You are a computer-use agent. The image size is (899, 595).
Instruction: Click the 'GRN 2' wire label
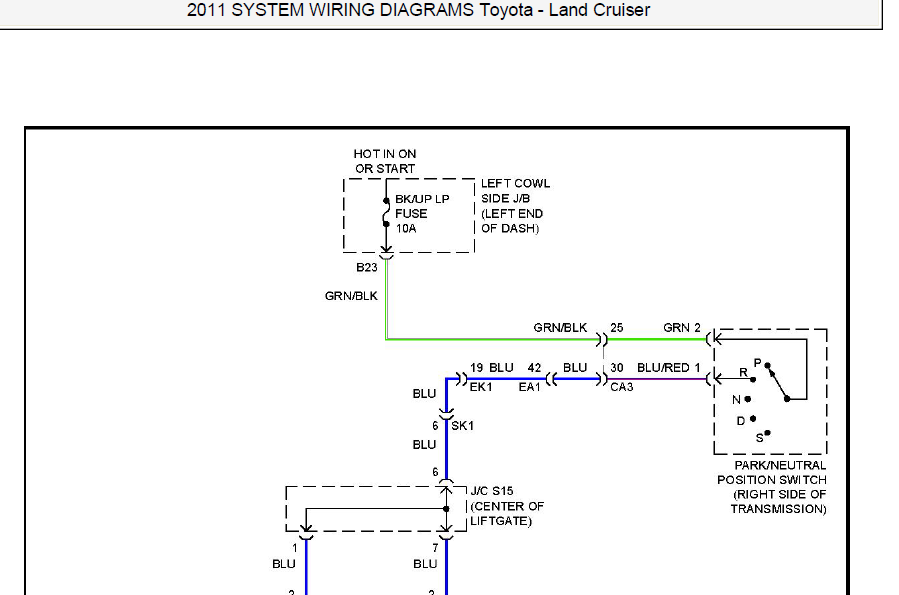coord(682,327)
